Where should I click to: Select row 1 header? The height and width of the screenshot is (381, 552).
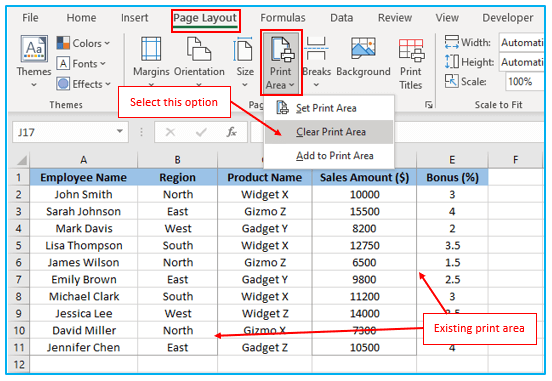(19, 177)
